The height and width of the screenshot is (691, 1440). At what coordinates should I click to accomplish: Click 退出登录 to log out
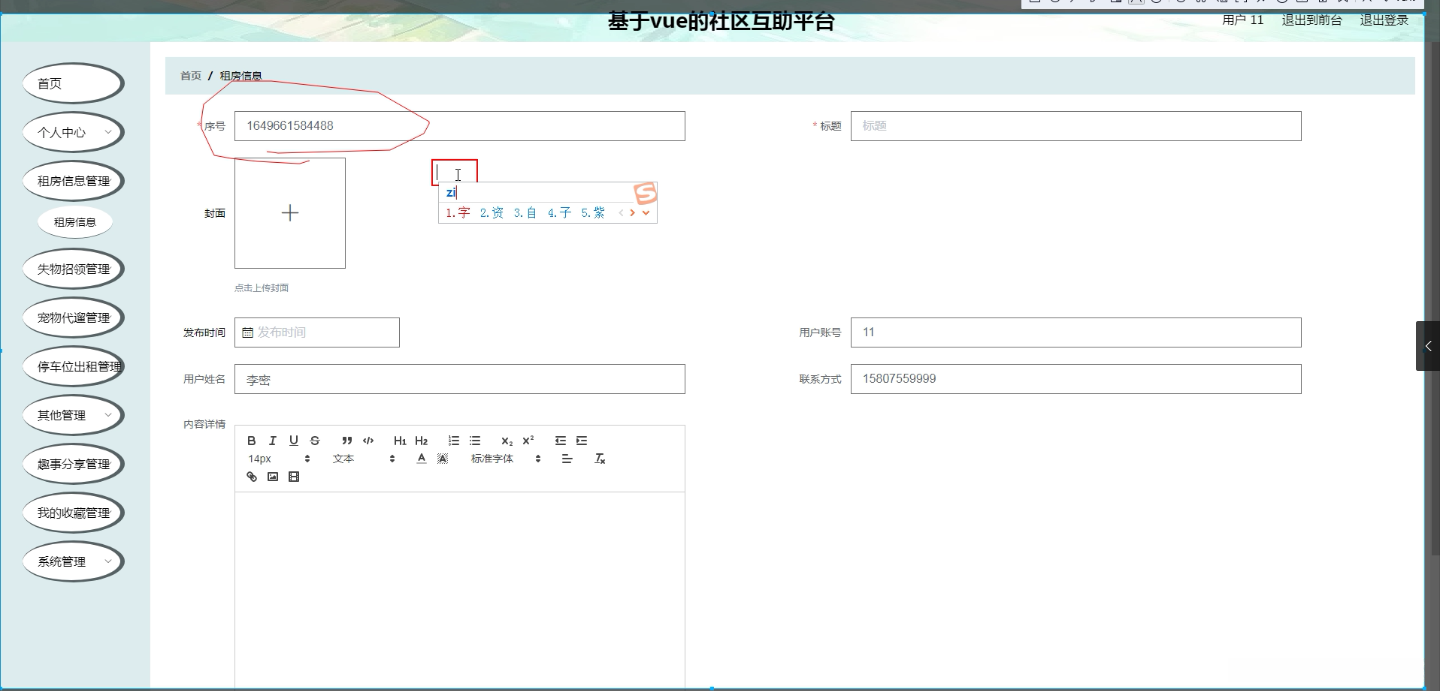1384,20
